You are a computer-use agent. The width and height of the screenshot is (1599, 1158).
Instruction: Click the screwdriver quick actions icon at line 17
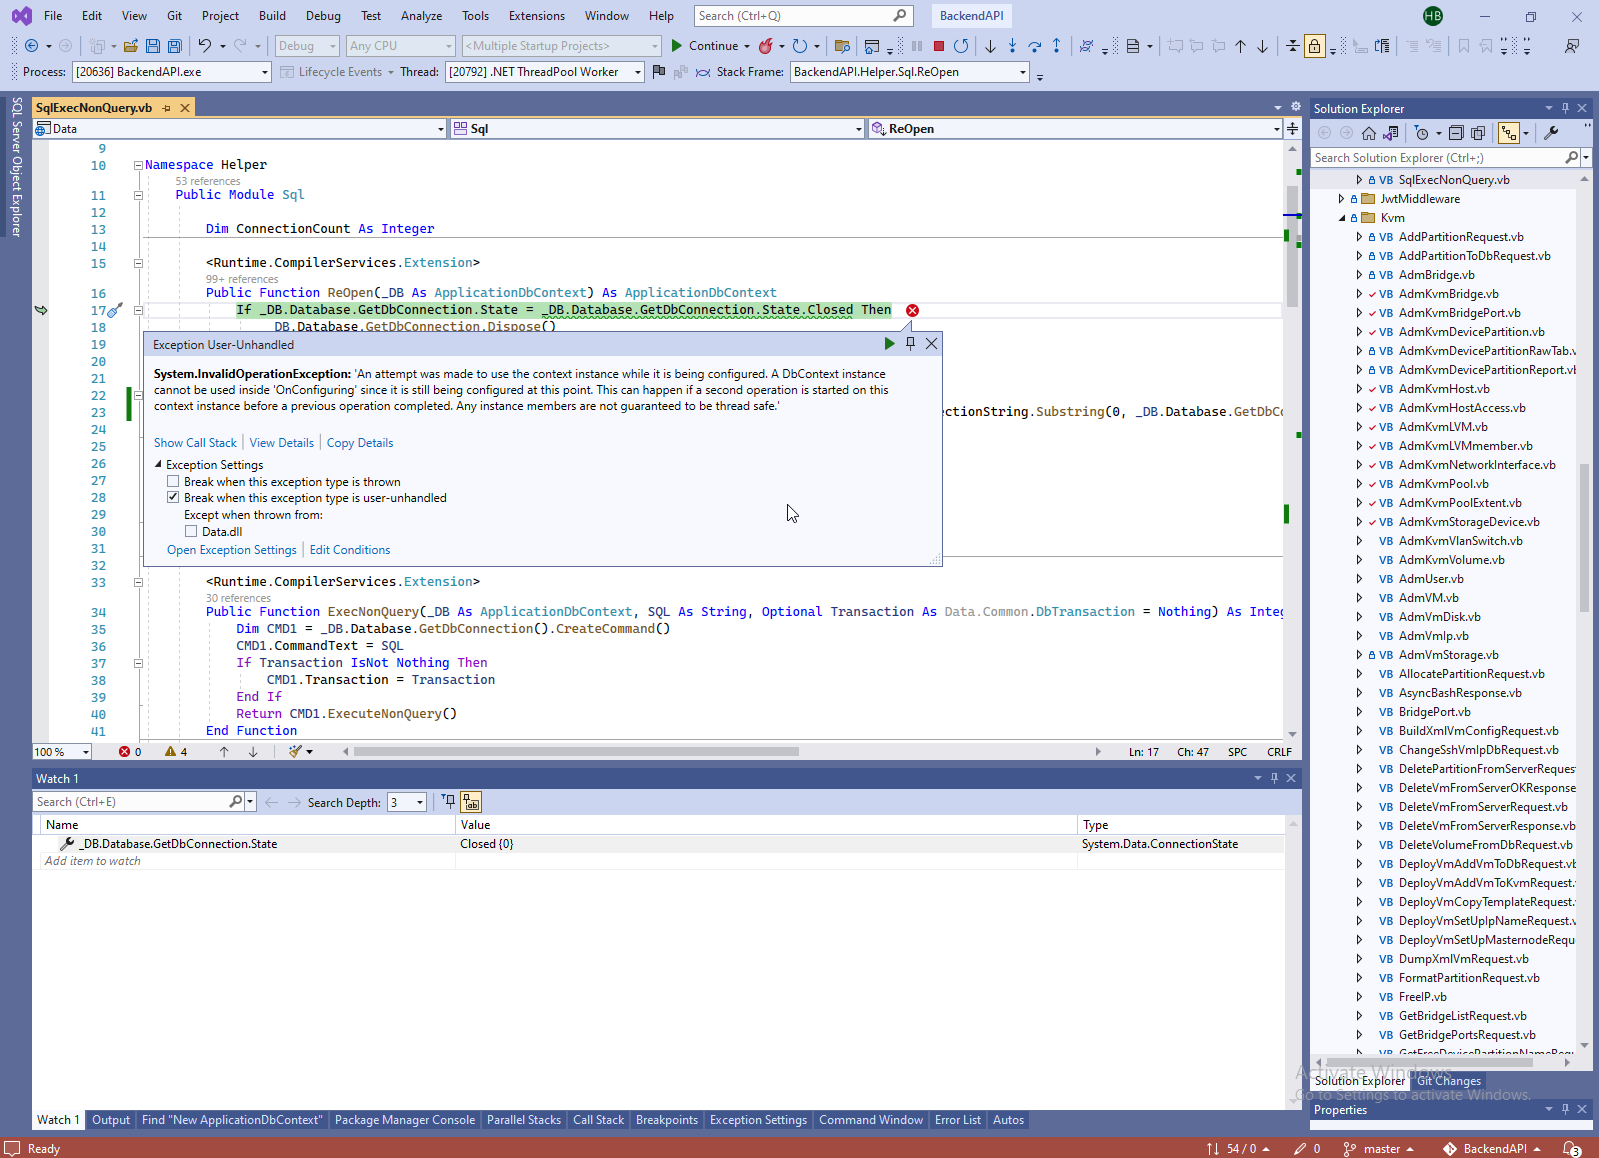115,311
